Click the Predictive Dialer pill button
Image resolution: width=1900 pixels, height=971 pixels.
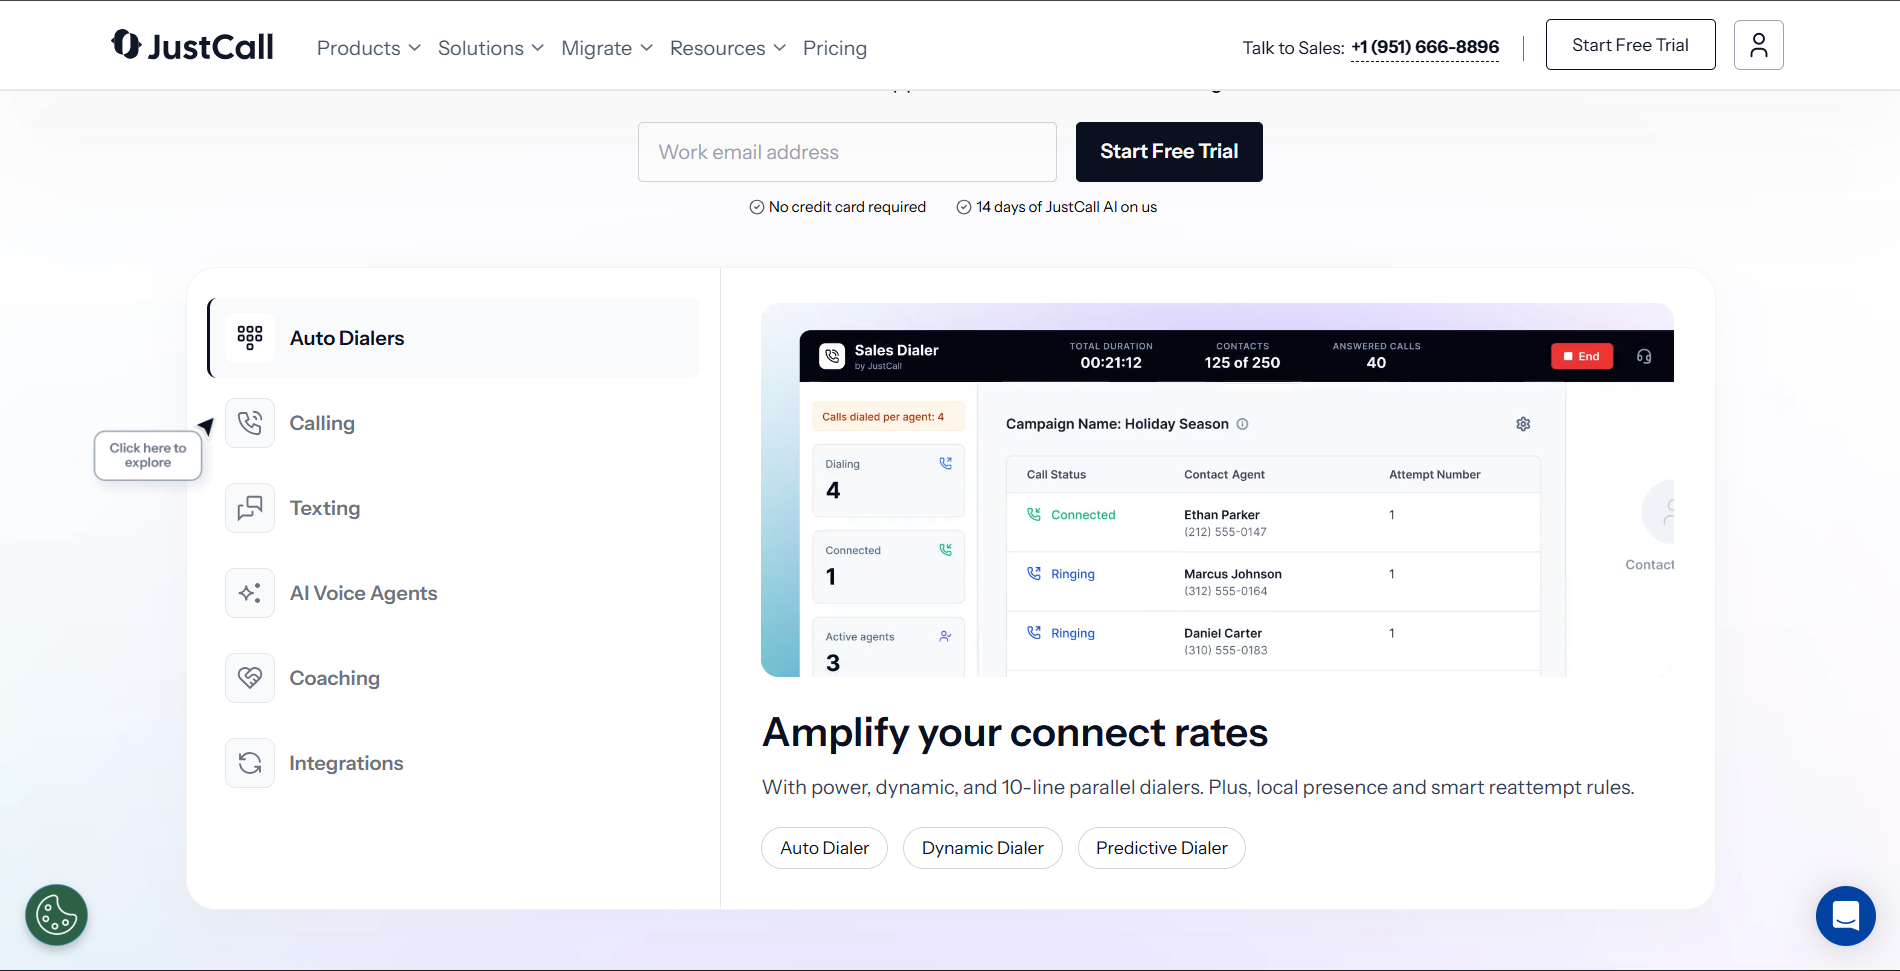[1161, 848]
